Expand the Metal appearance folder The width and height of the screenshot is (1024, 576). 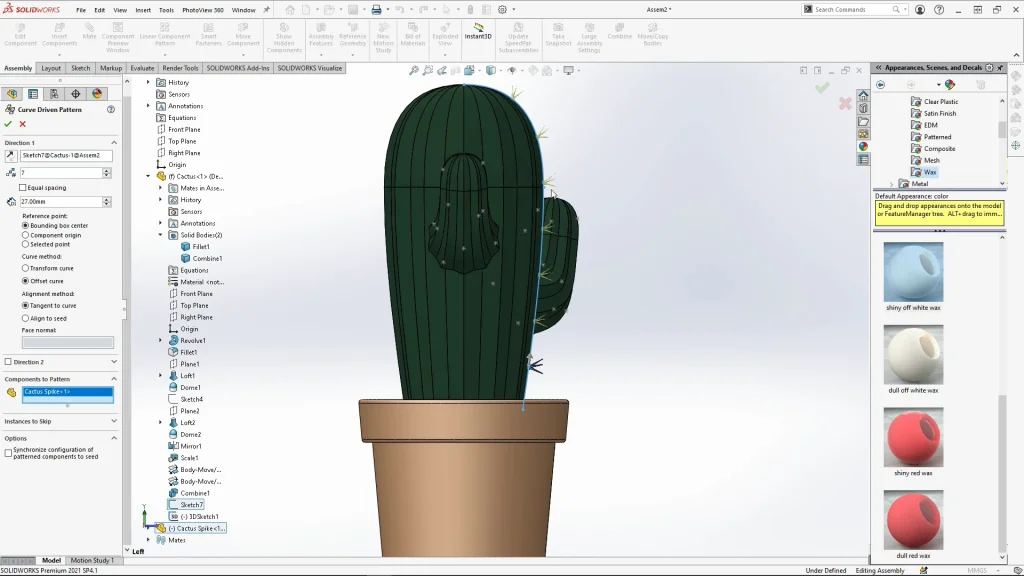pyautogui.click(x=892, y=184)
